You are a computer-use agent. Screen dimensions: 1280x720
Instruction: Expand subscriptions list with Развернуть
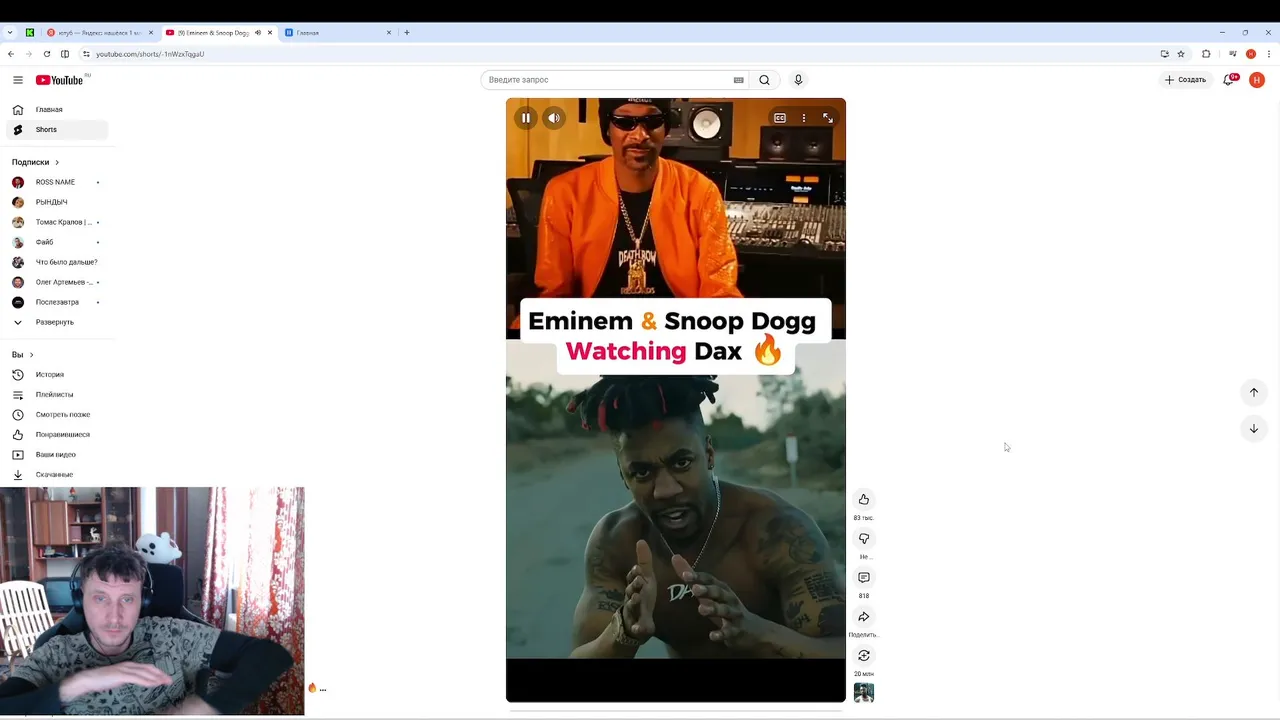click(57, 322)
